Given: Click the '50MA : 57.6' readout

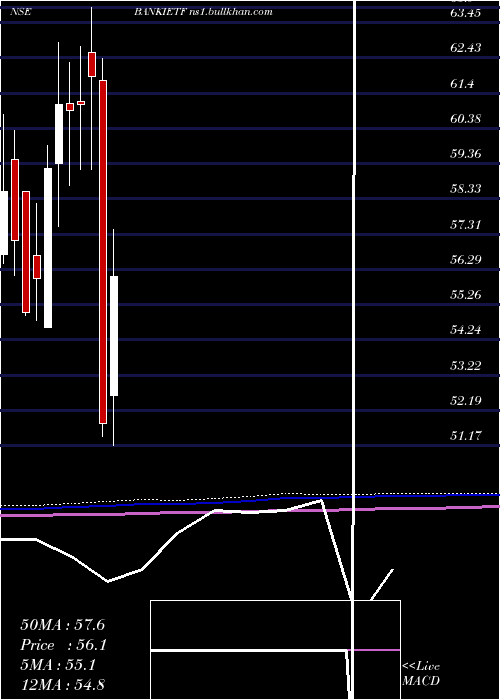Looking at the screenshot, I should (x=62, y=625).
